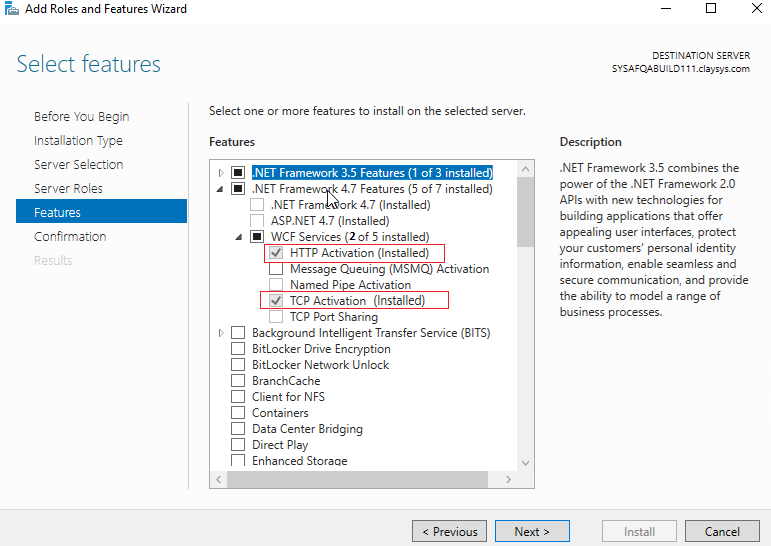Click the horizontal scroll left arrow
This screenshot has width=771, height=546.
point(219,479)
